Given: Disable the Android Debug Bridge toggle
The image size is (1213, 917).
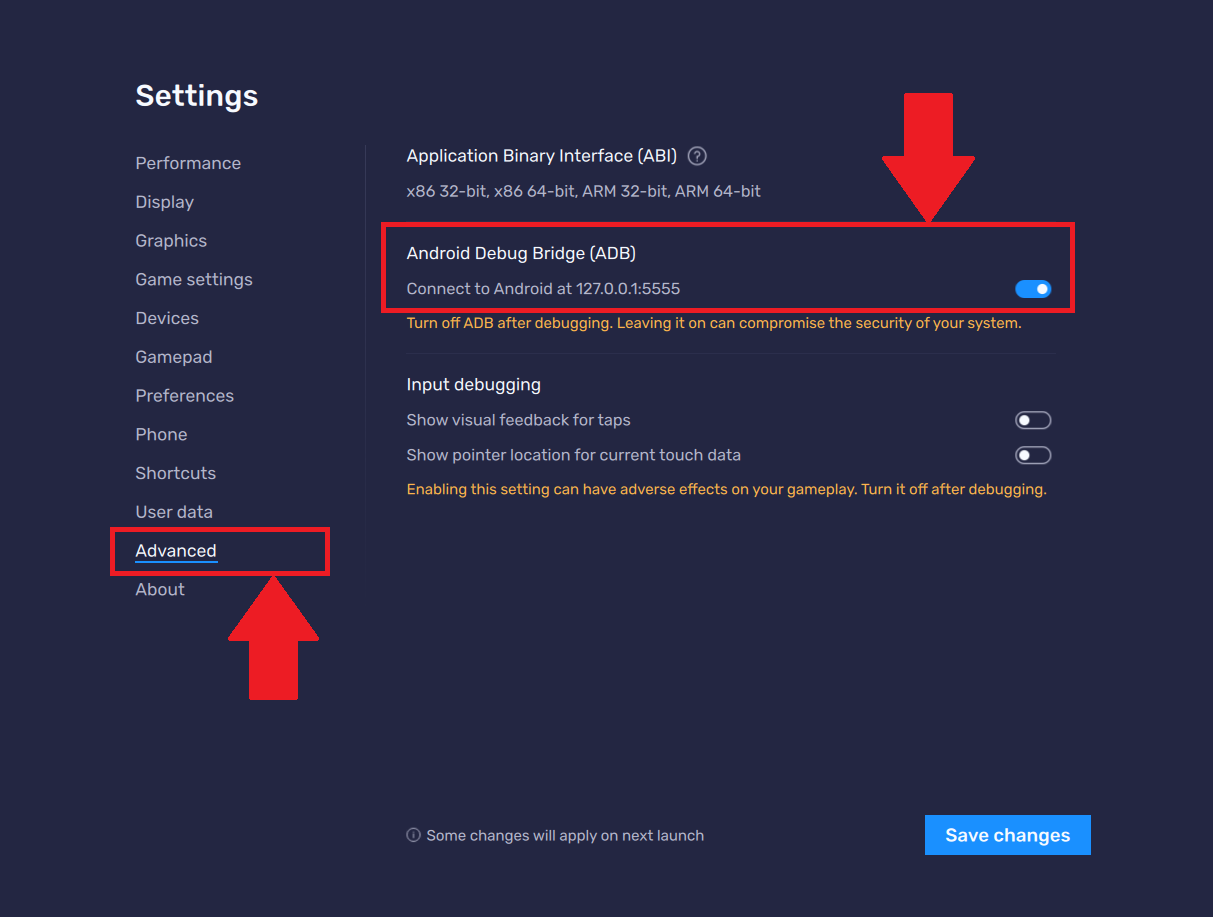Looking at the screenshot, I should click(x=1033, y=289).
